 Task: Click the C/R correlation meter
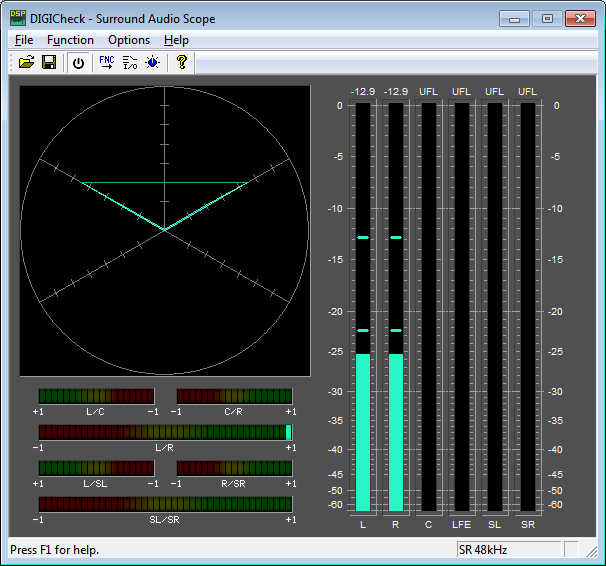pyautogui.click(x=234, y=396)
